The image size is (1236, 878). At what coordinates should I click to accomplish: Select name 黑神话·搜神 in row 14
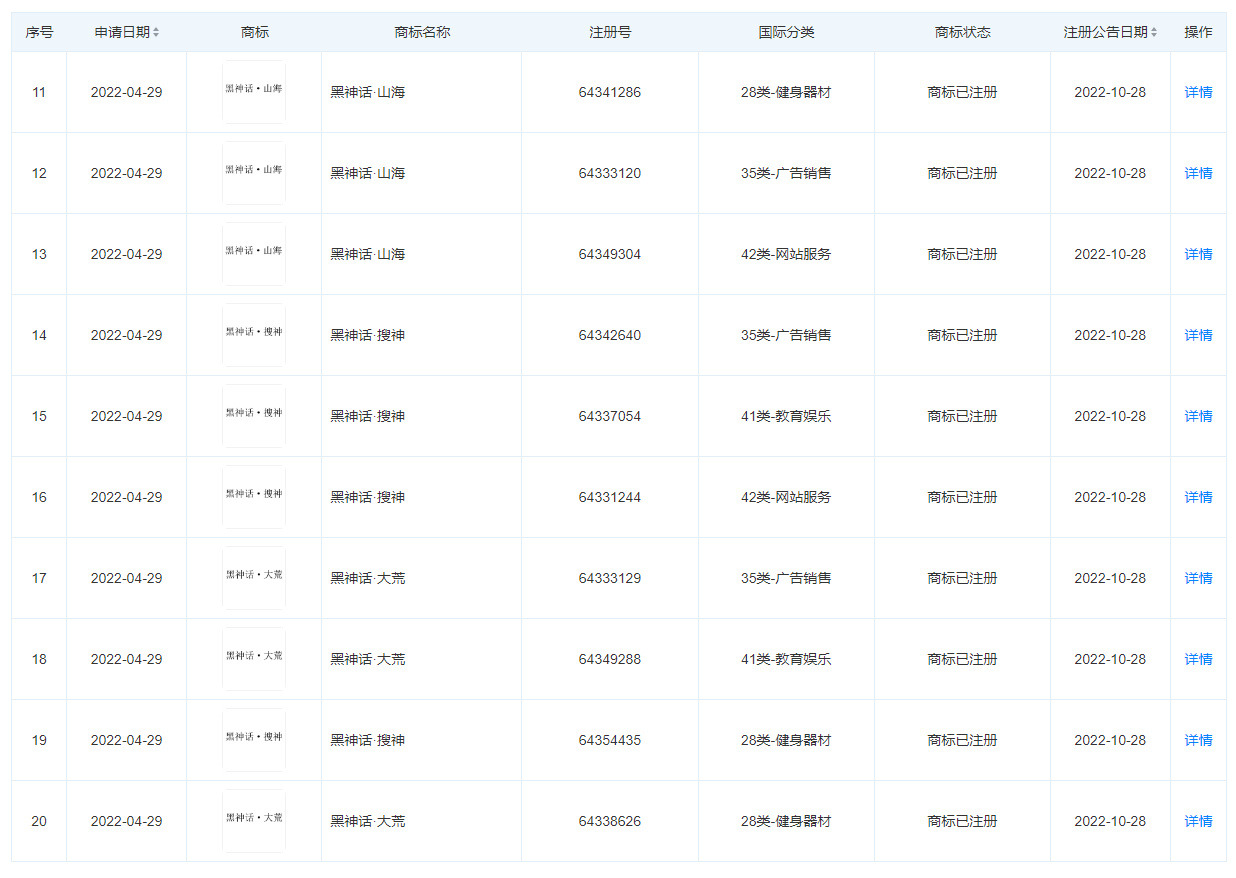[368, 335]
